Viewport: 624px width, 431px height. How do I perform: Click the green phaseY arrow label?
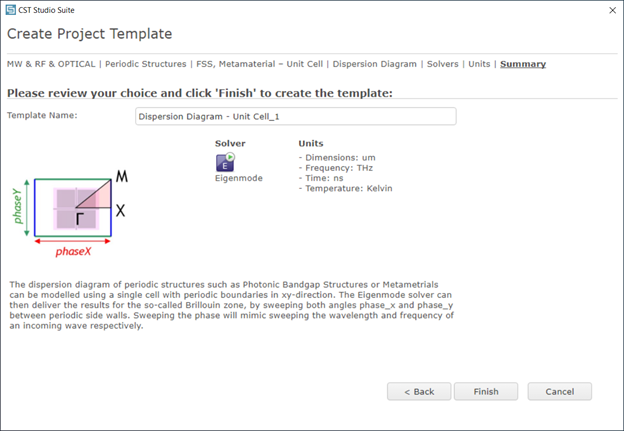coord(18,206)
